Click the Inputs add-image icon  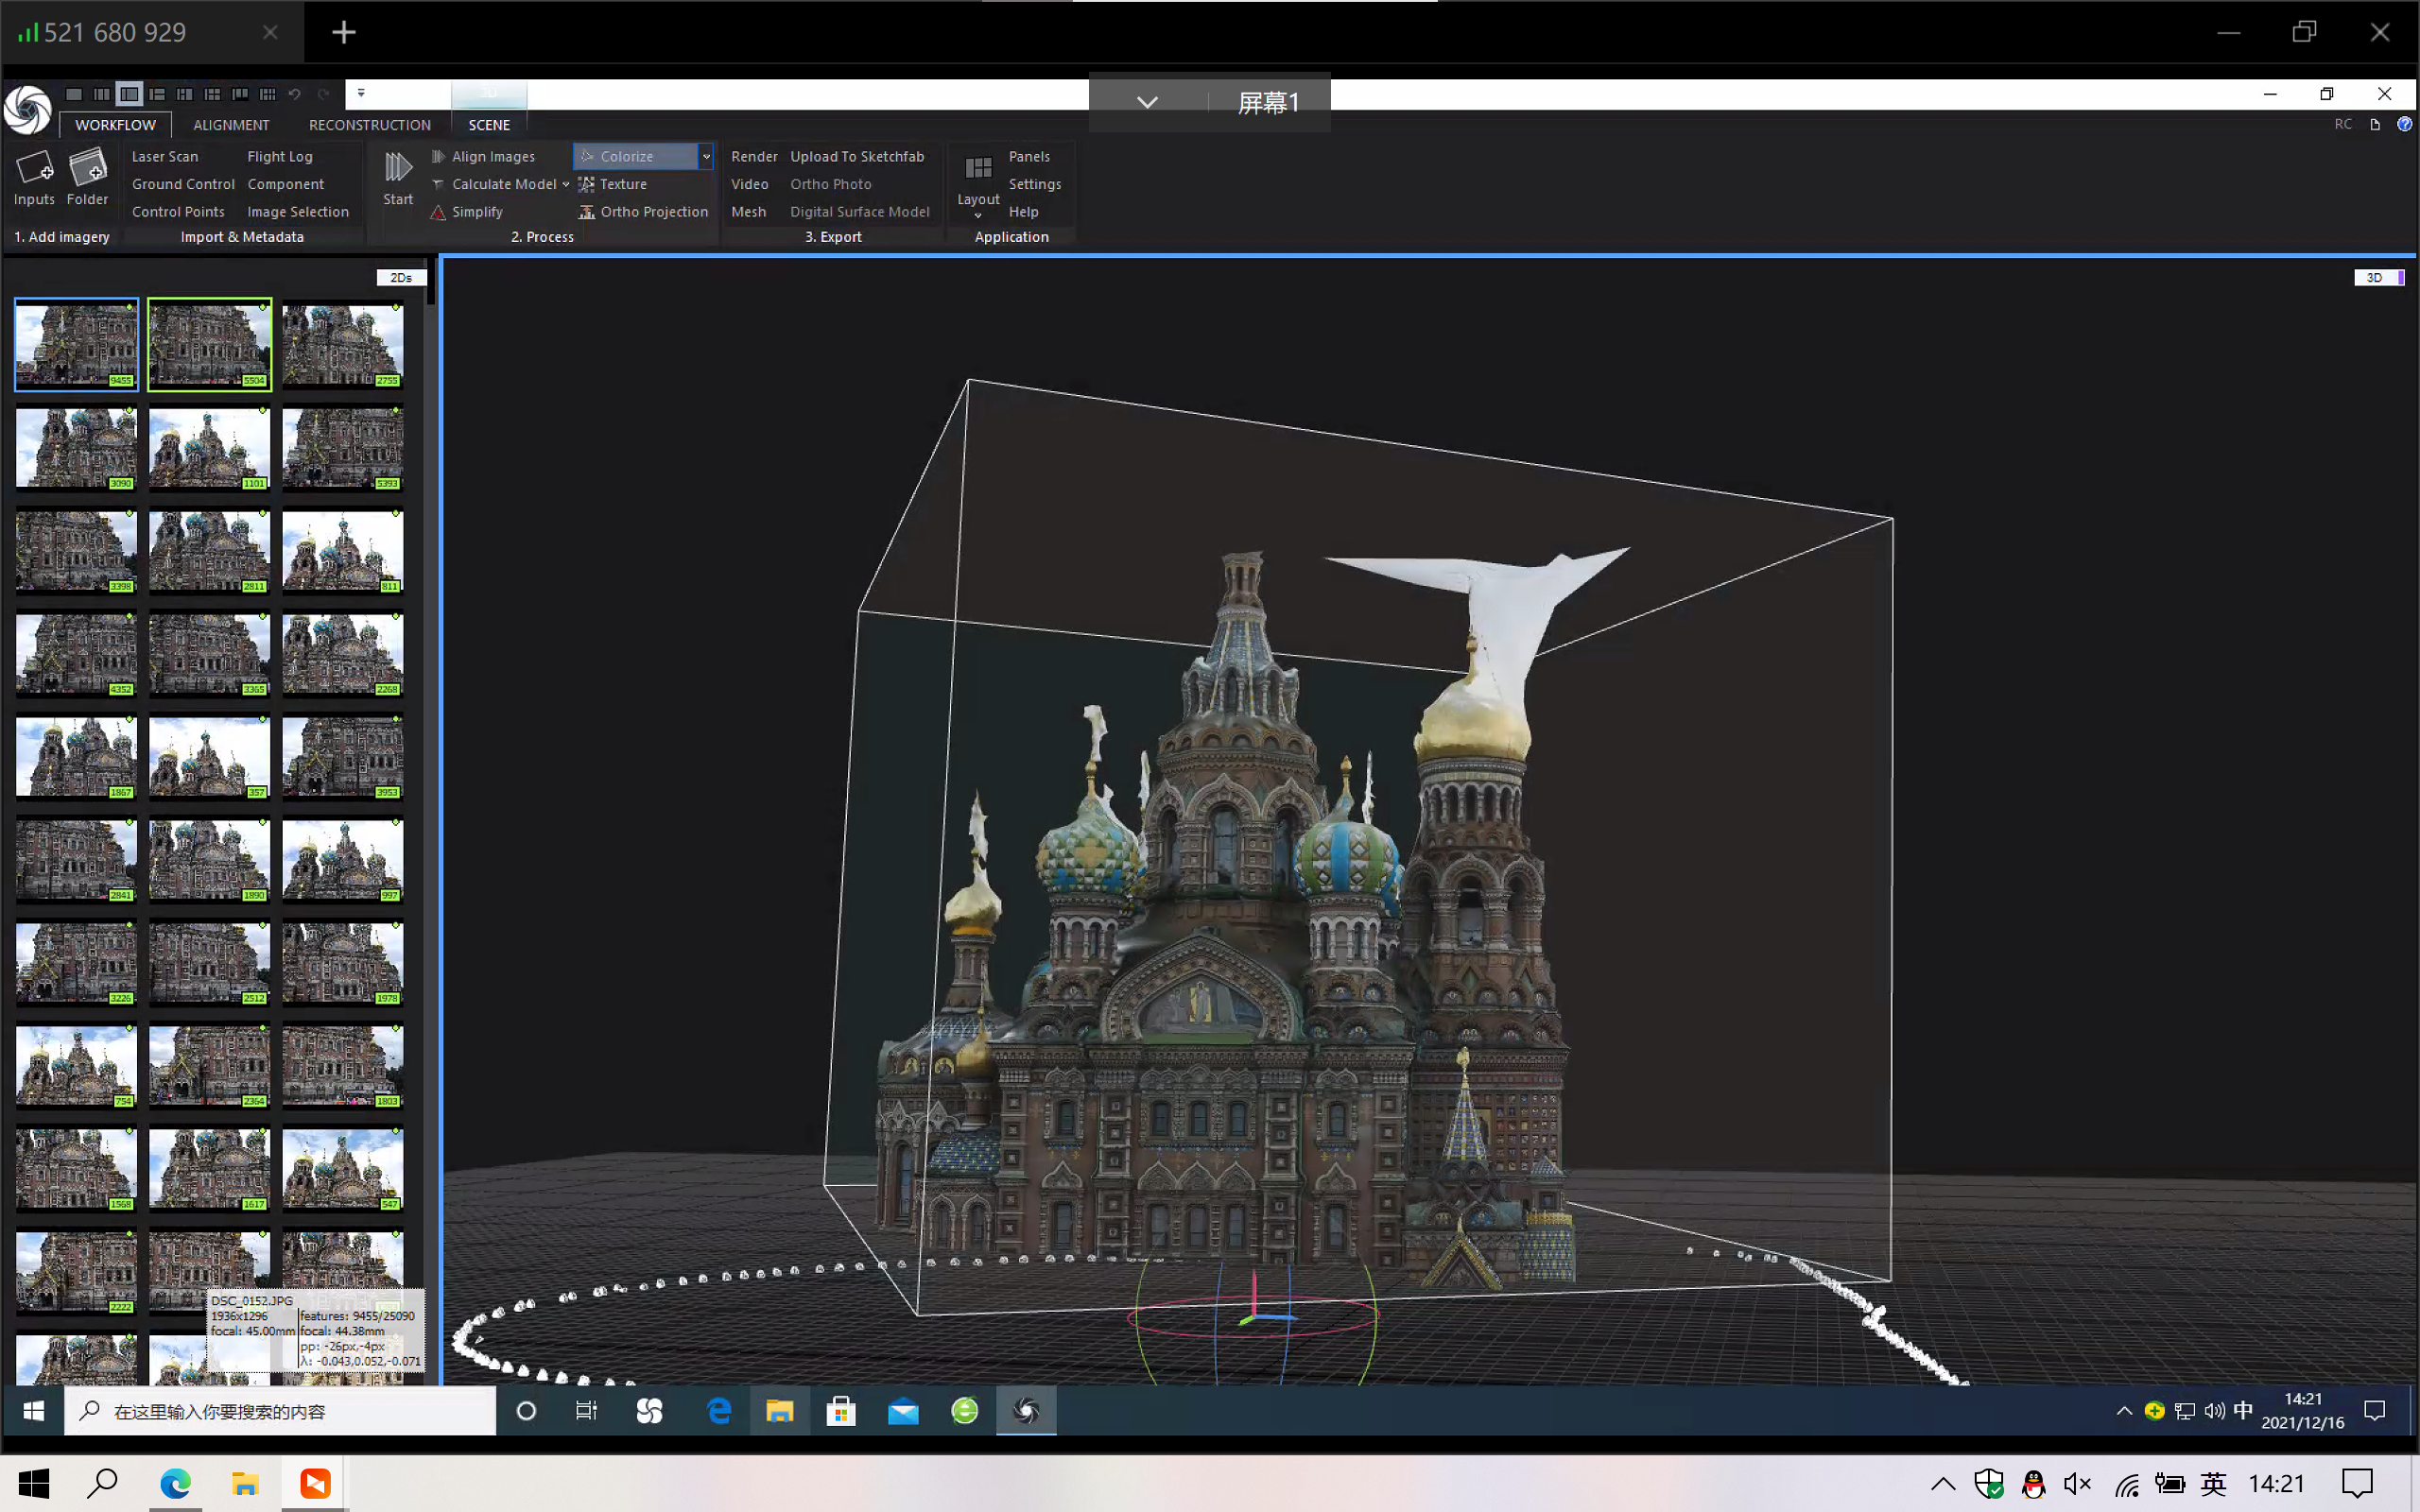point(34,167)
